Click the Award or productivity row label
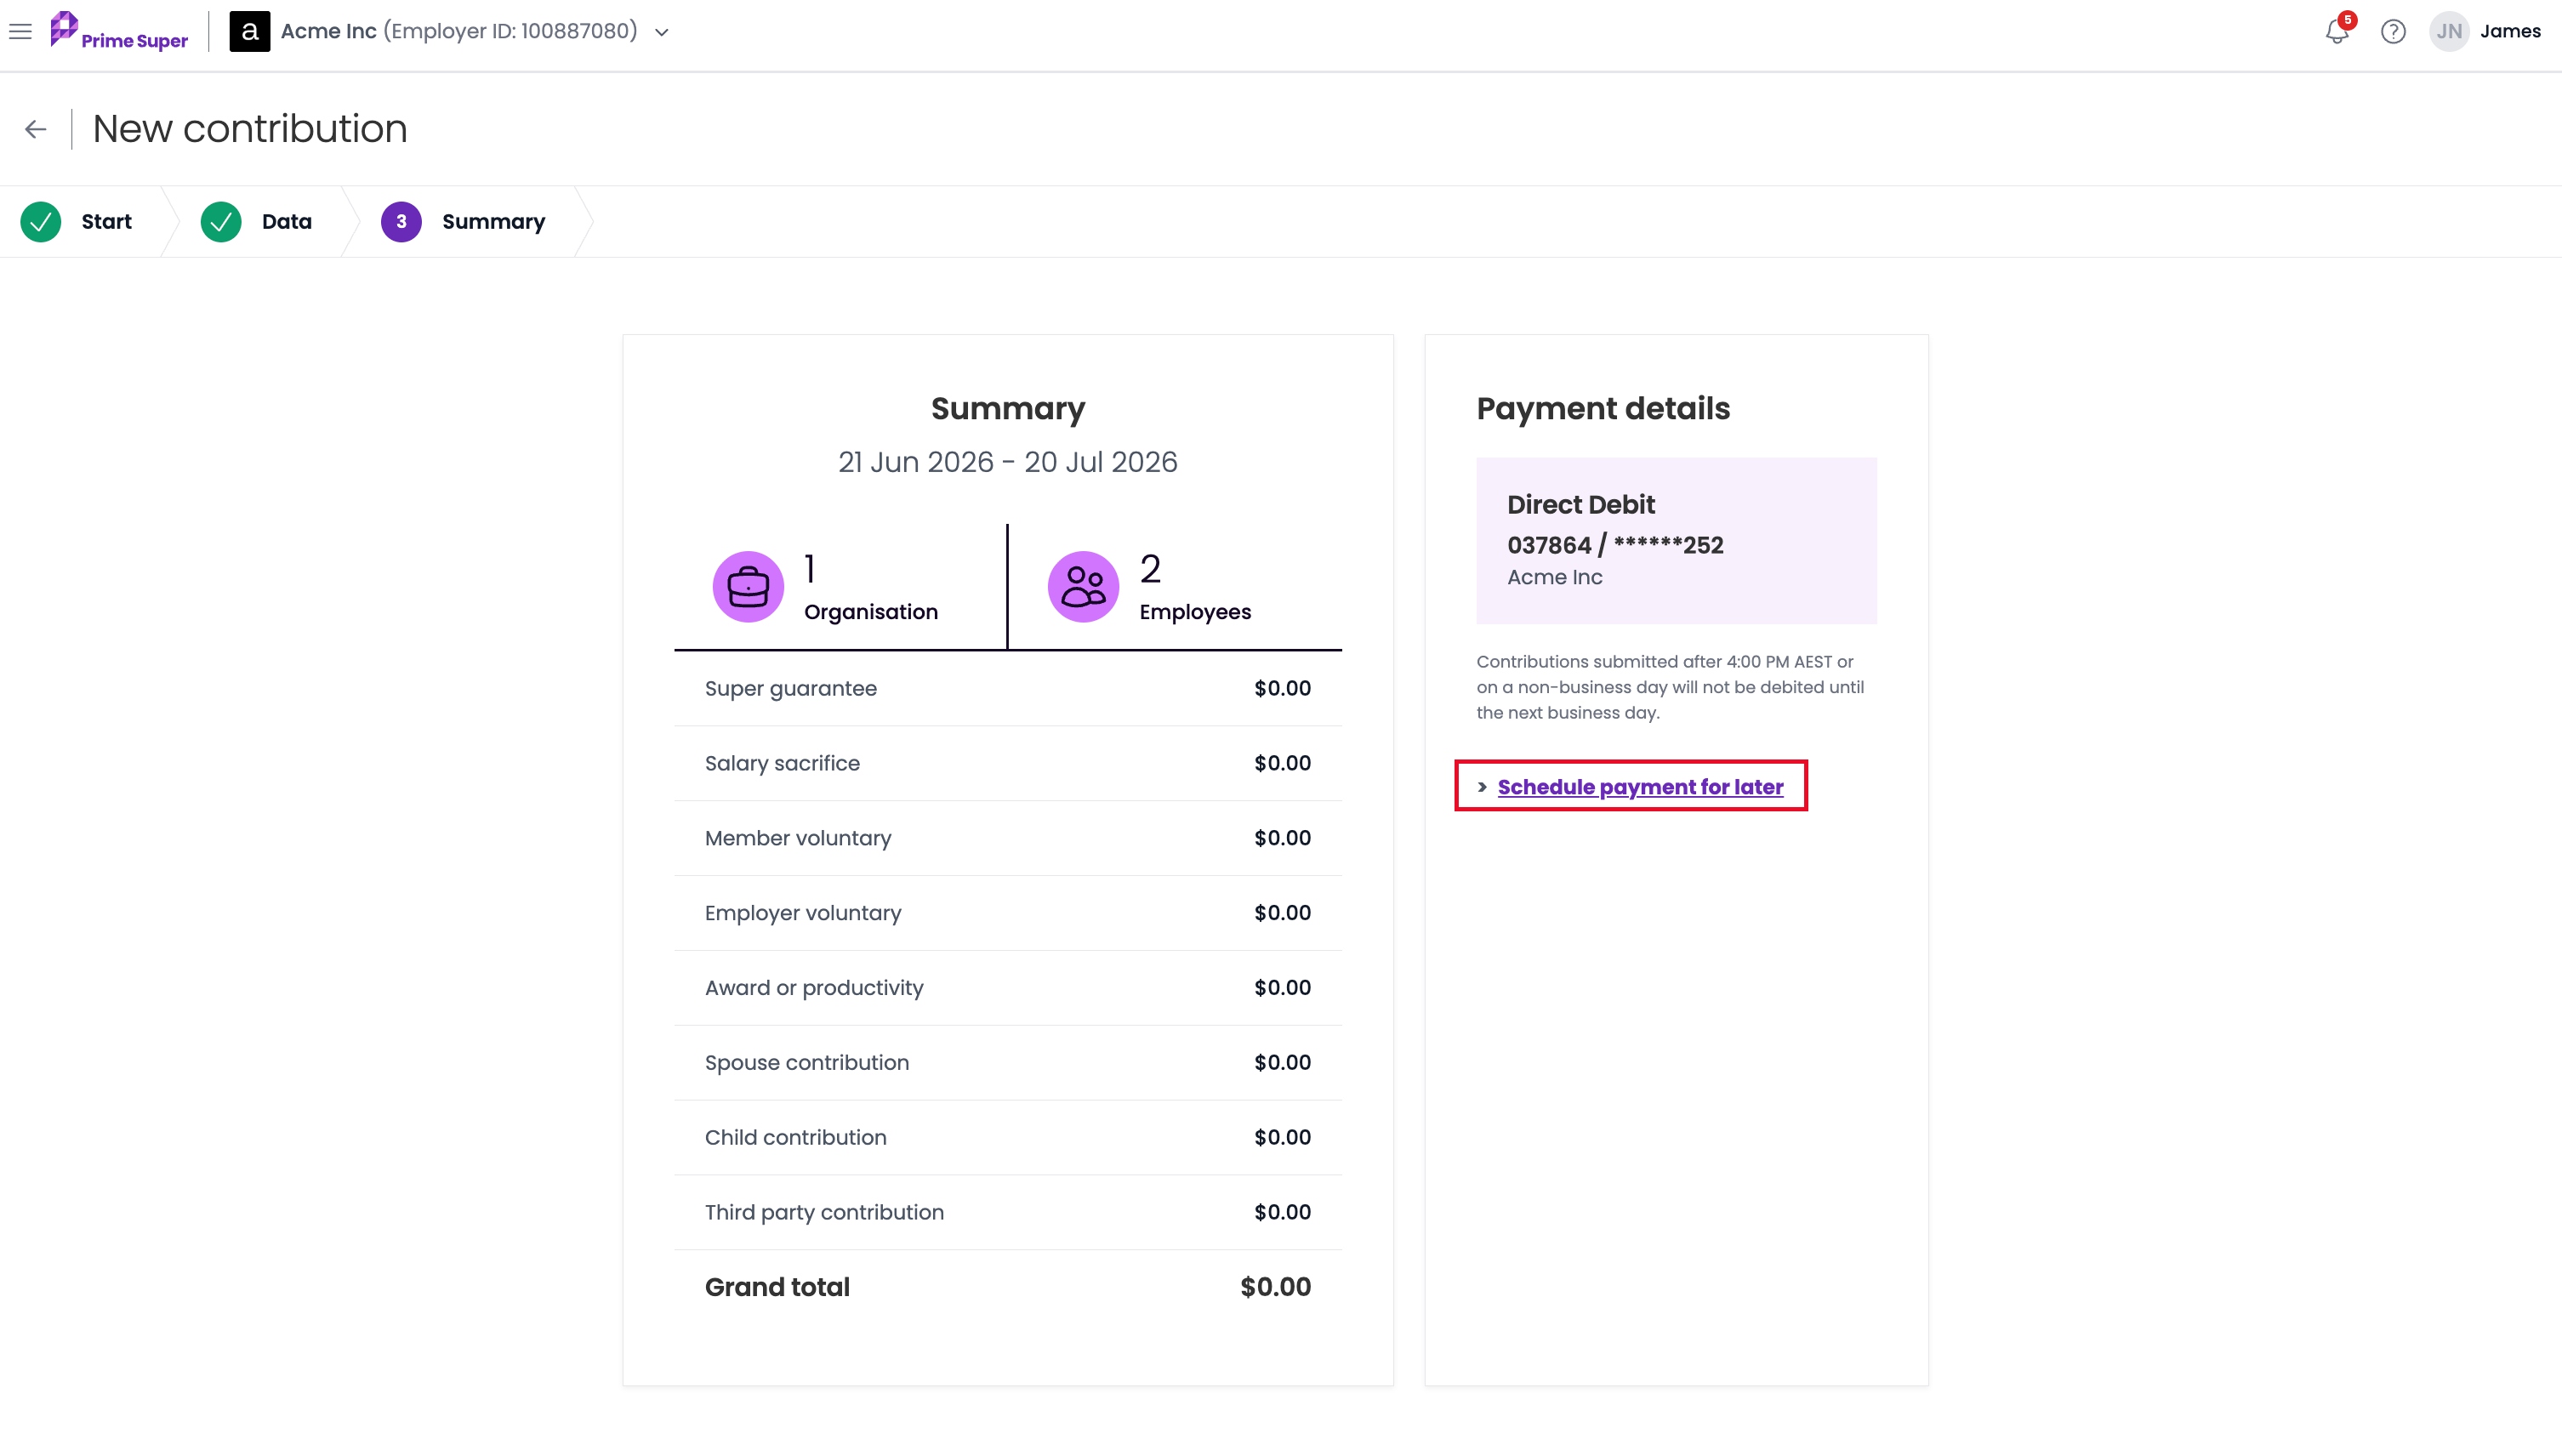The image size is (2562, 1456). click(x=814, y=988)
